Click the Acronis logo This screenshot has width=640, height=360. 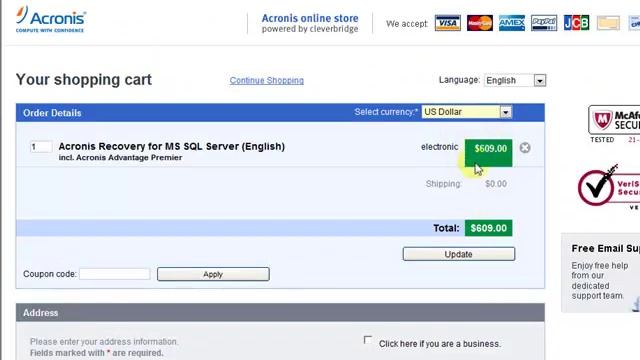[x=51, y=19]
